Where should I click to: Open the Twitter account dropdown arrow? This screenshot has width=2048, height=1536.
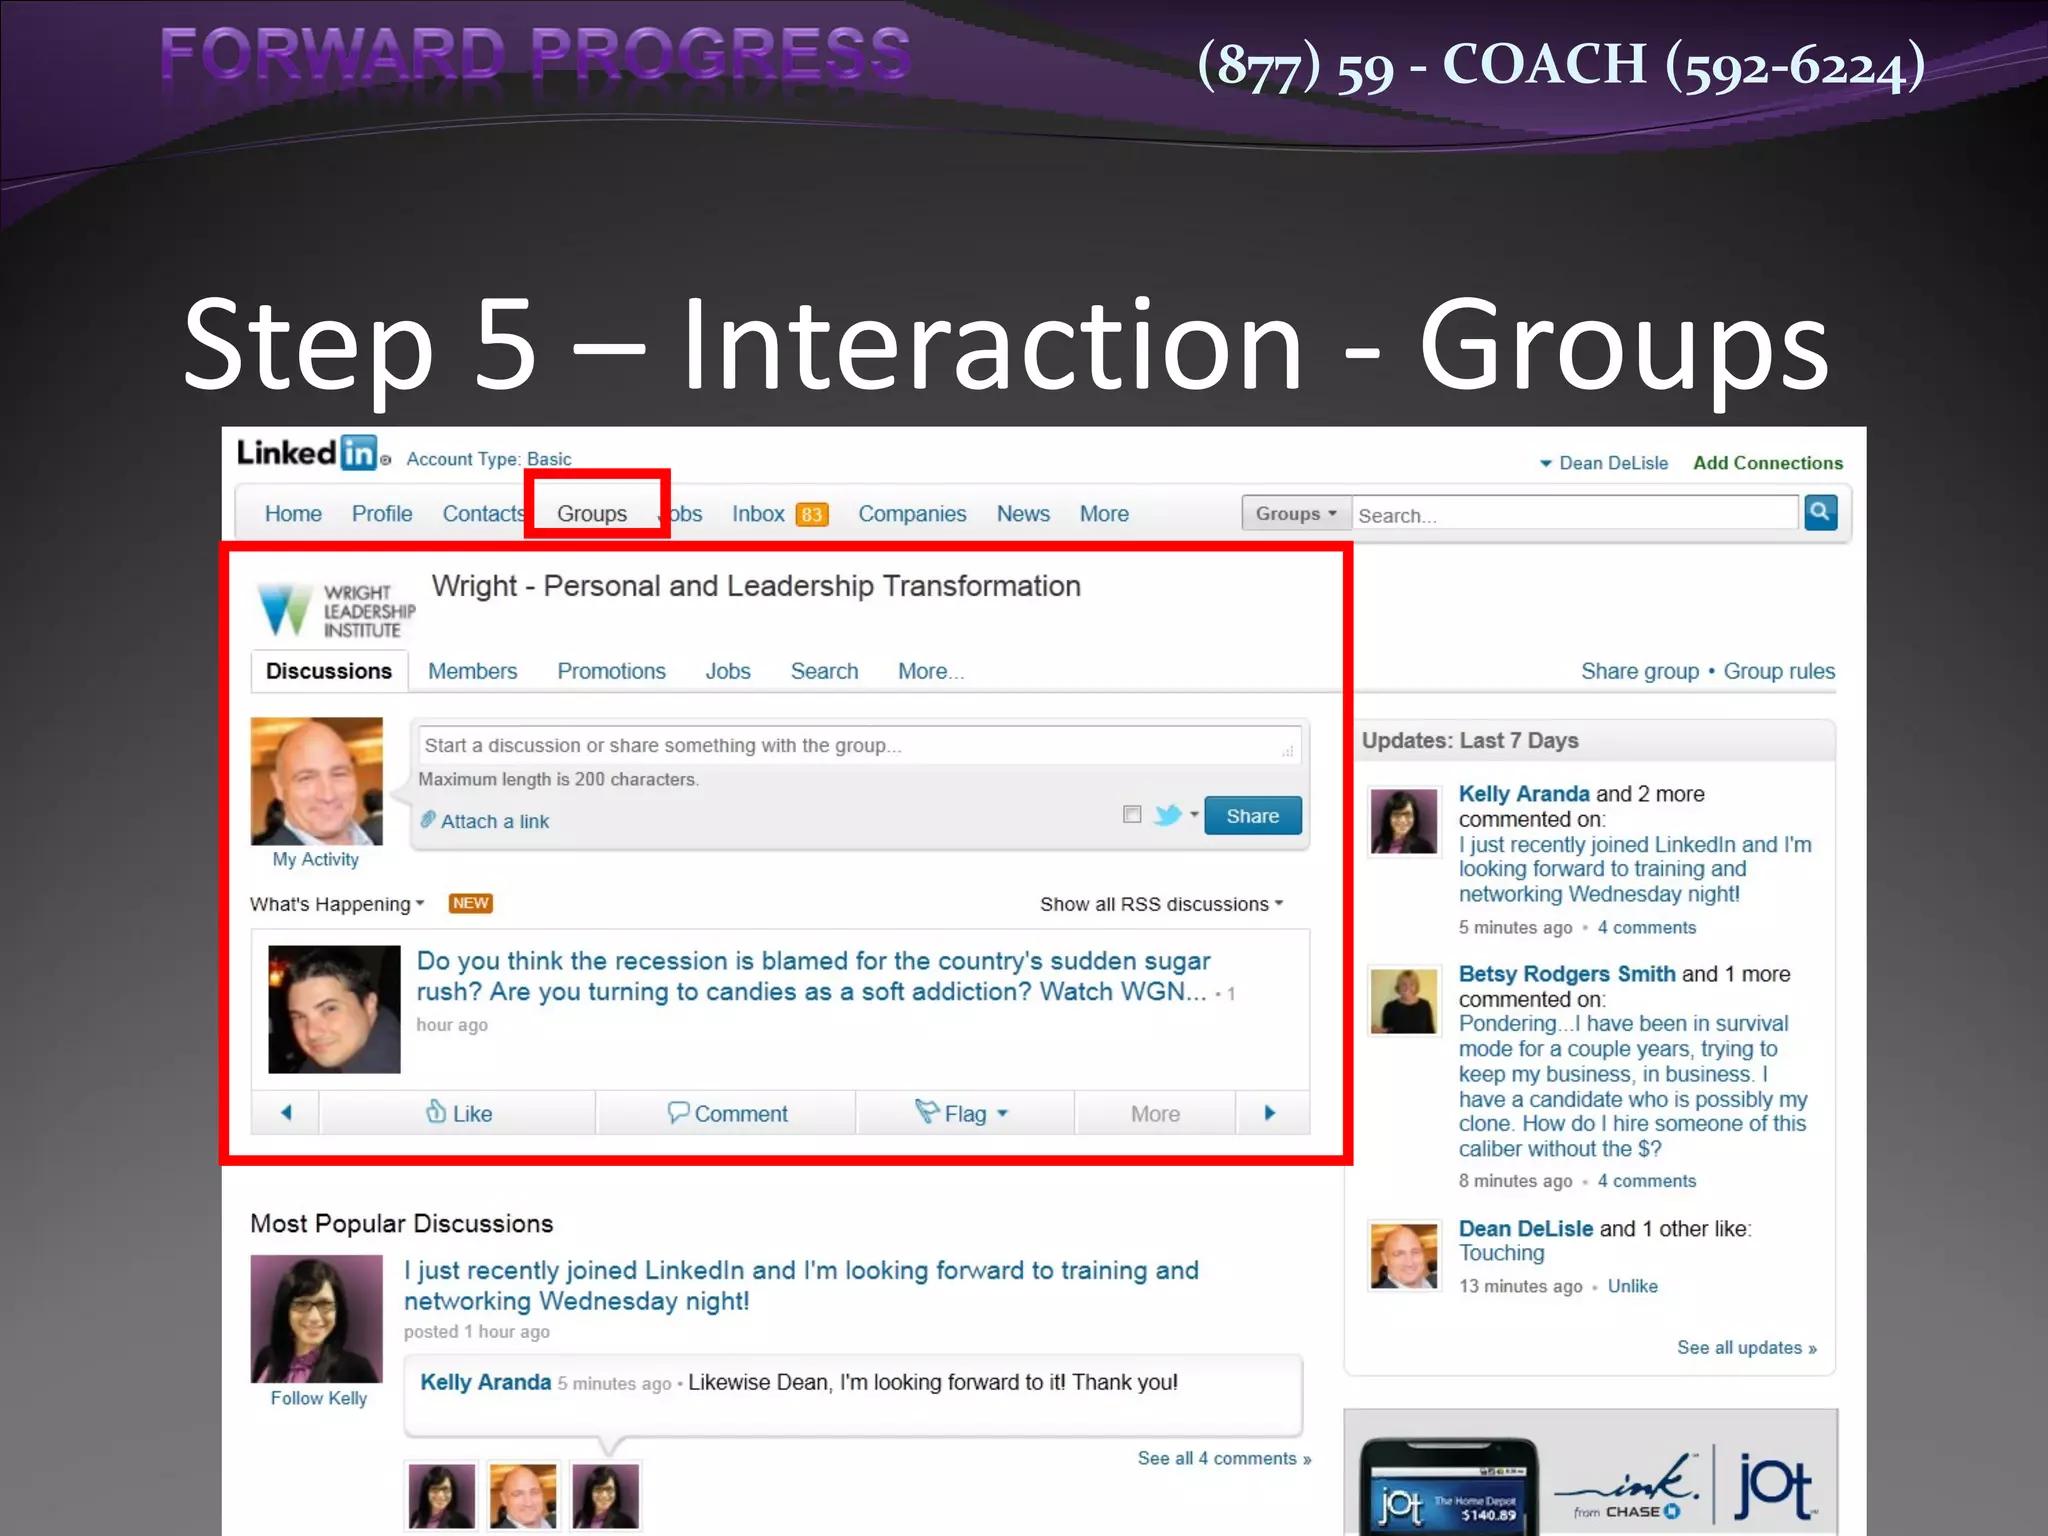tap(1194, 815)
